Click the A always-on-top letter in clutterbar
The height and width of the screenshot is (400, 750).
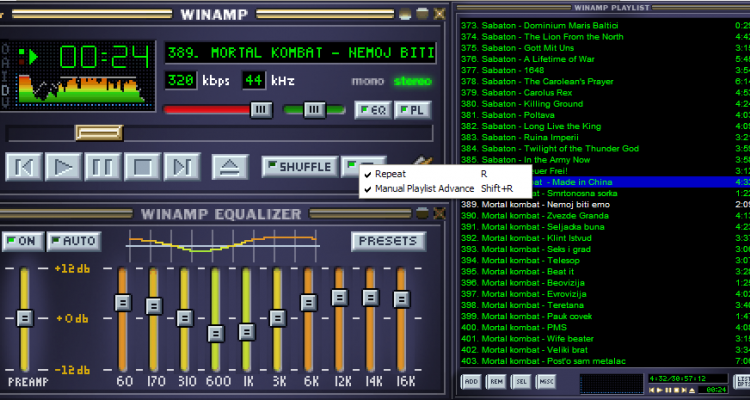pyautogui.click(x=5, y=62)
